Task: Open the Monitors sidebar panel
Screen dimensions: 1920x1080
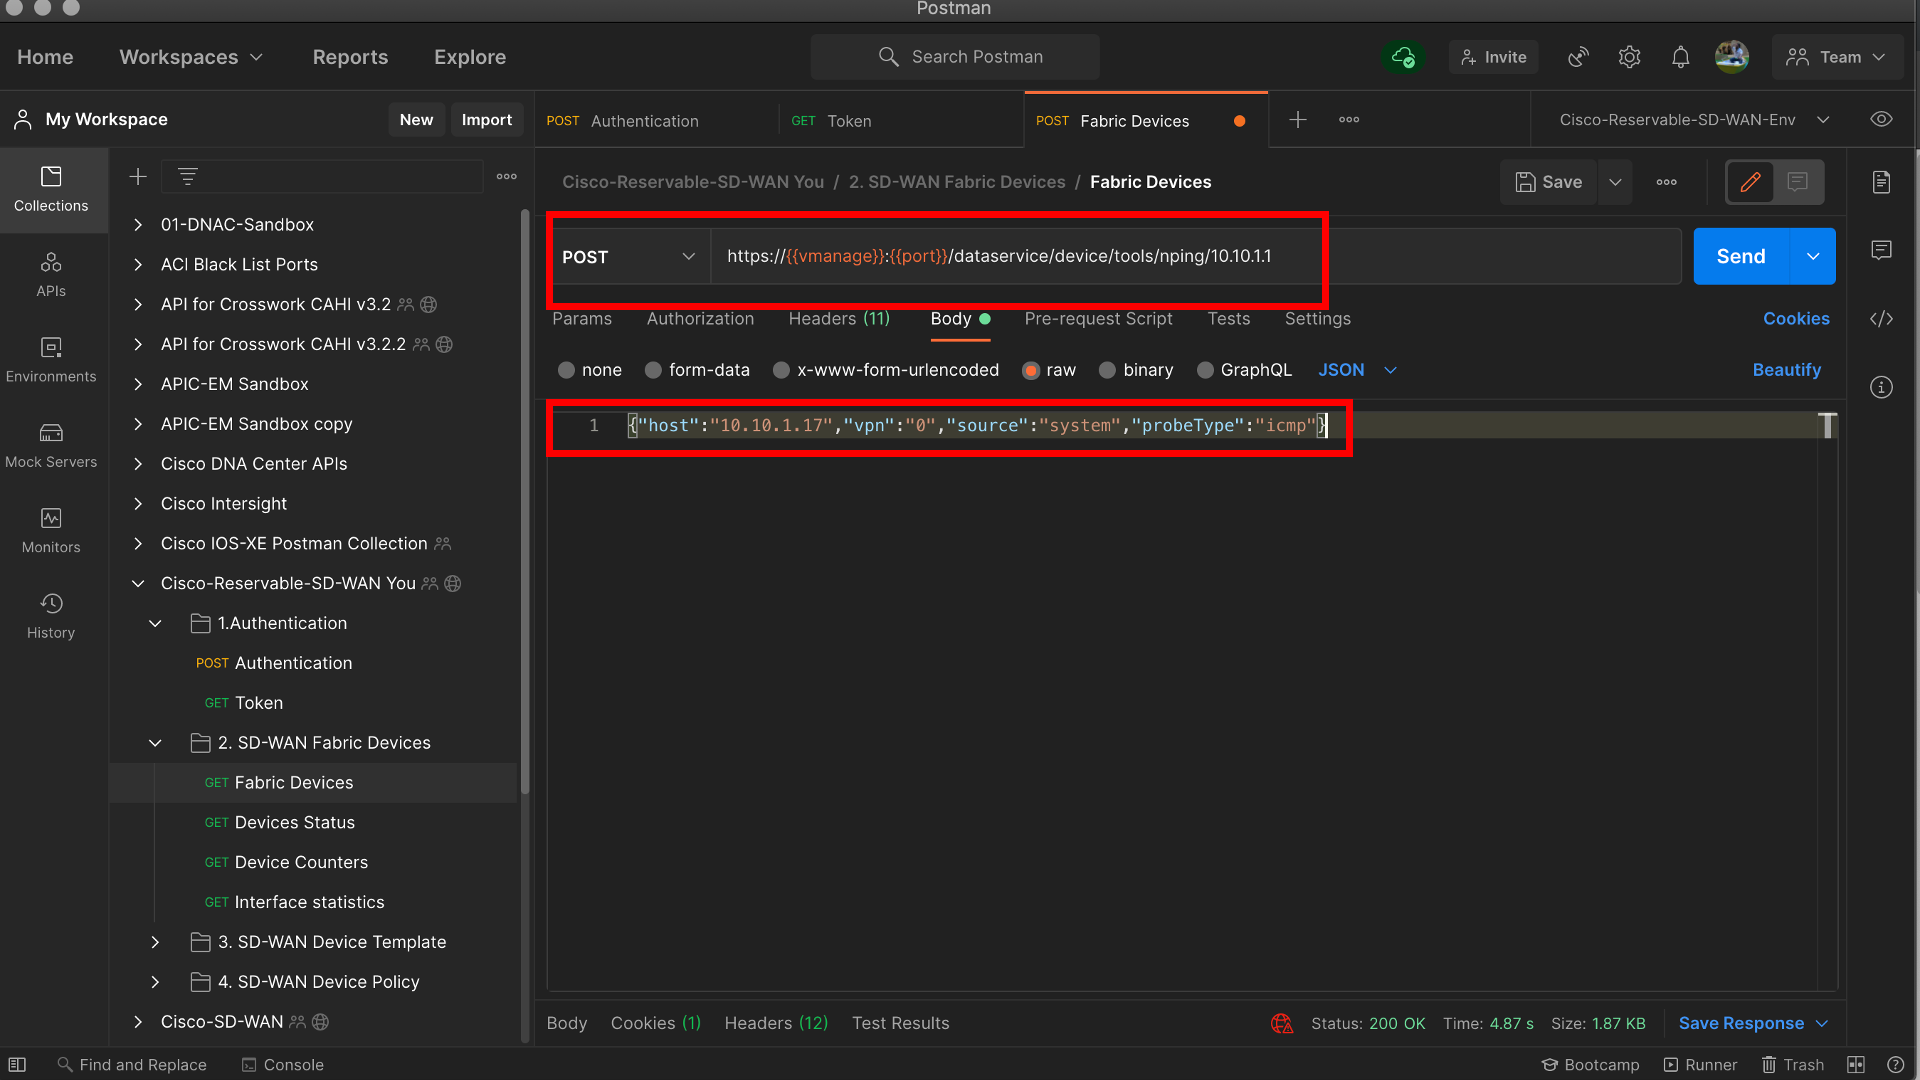Action: point(51,530)
